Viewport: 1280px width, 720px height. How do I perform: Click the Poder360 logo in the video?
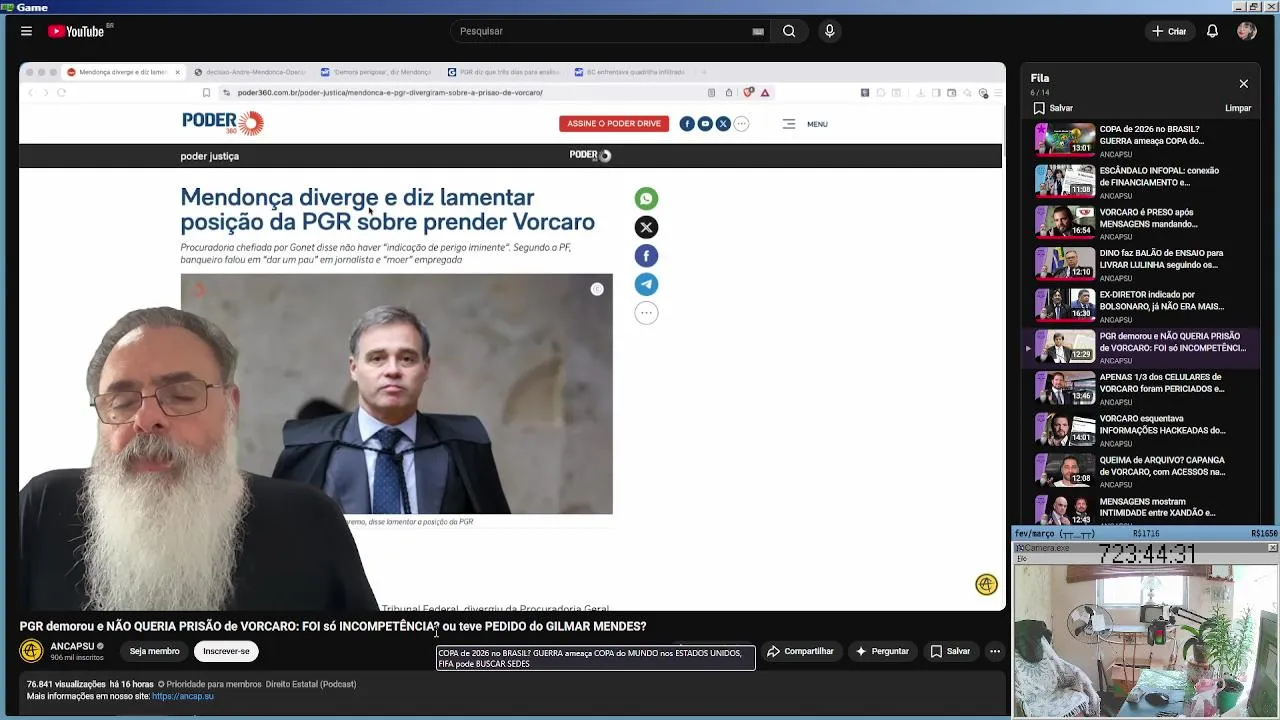[222, 123]
